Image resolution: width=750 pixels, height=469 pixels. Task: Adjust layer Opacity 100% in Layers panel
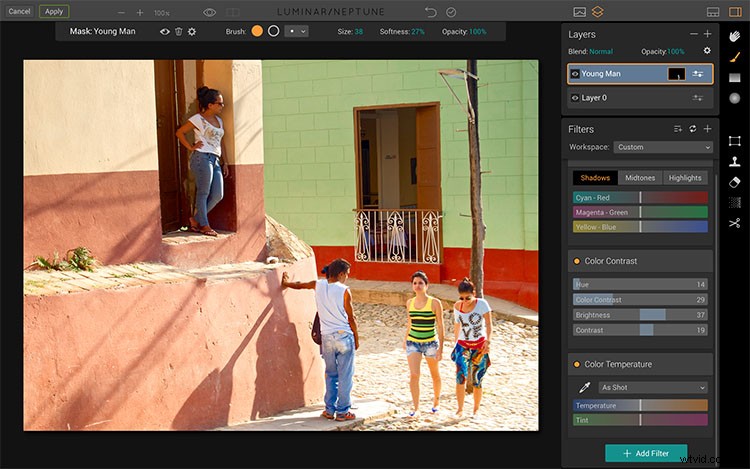676,51
